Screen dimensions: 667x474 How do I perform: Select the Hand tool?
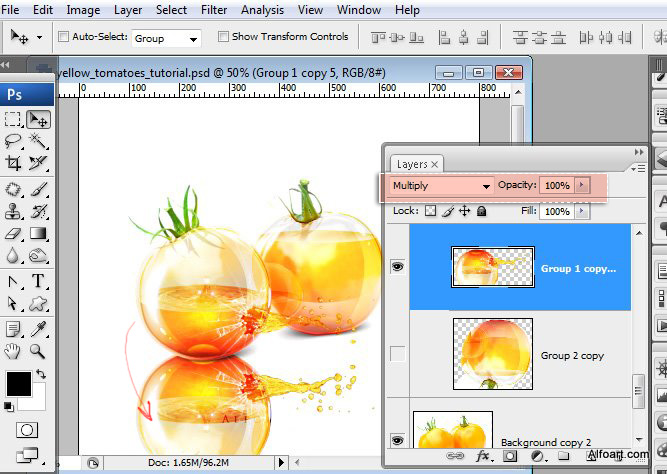pos(14,351)
